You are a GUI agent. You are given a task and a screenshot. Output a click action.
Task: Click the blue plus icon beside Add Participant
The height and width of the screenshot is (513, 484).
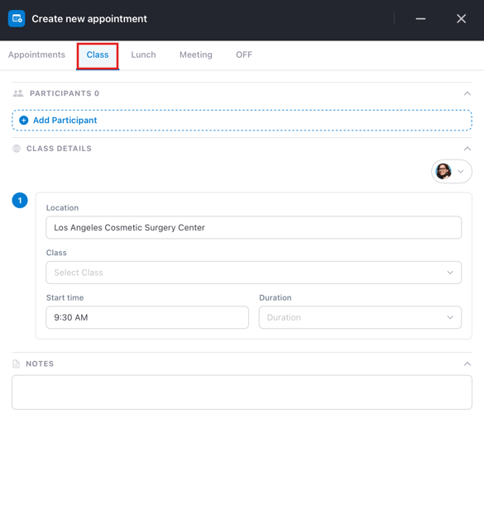coord(24,120)
